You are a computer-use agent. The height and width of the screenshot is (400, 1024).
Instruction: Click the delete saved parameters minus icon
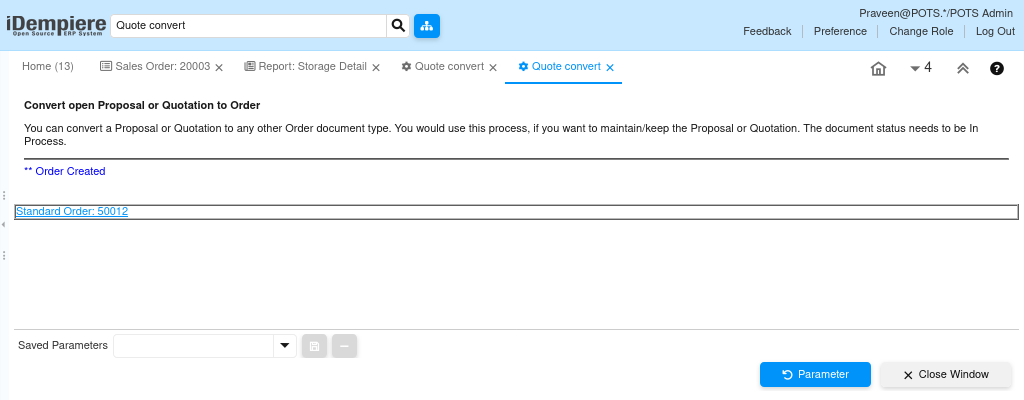tap(344, 346)
